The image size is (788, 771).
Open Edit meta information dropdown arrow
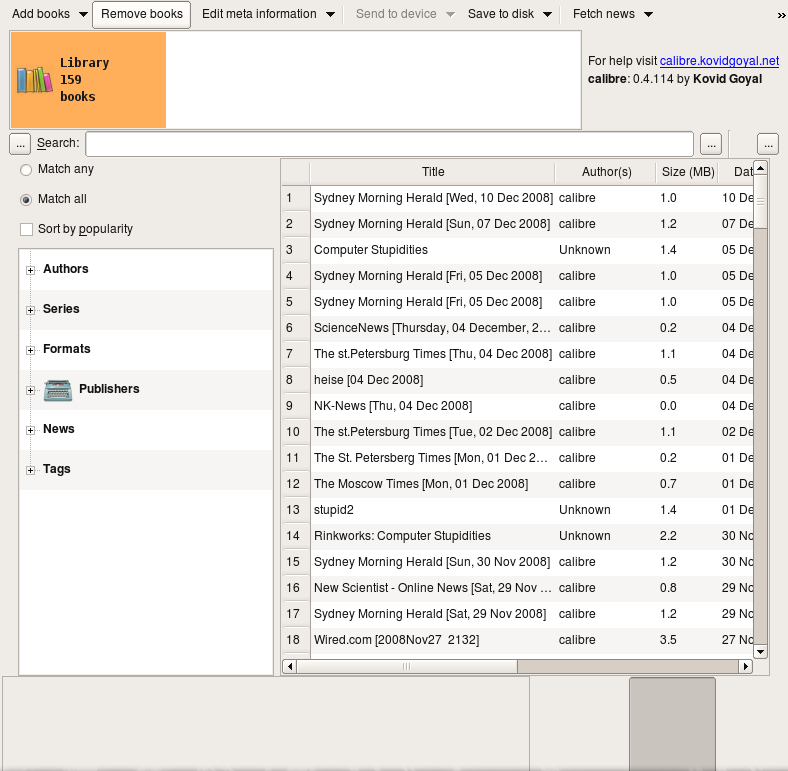point(330,15)
